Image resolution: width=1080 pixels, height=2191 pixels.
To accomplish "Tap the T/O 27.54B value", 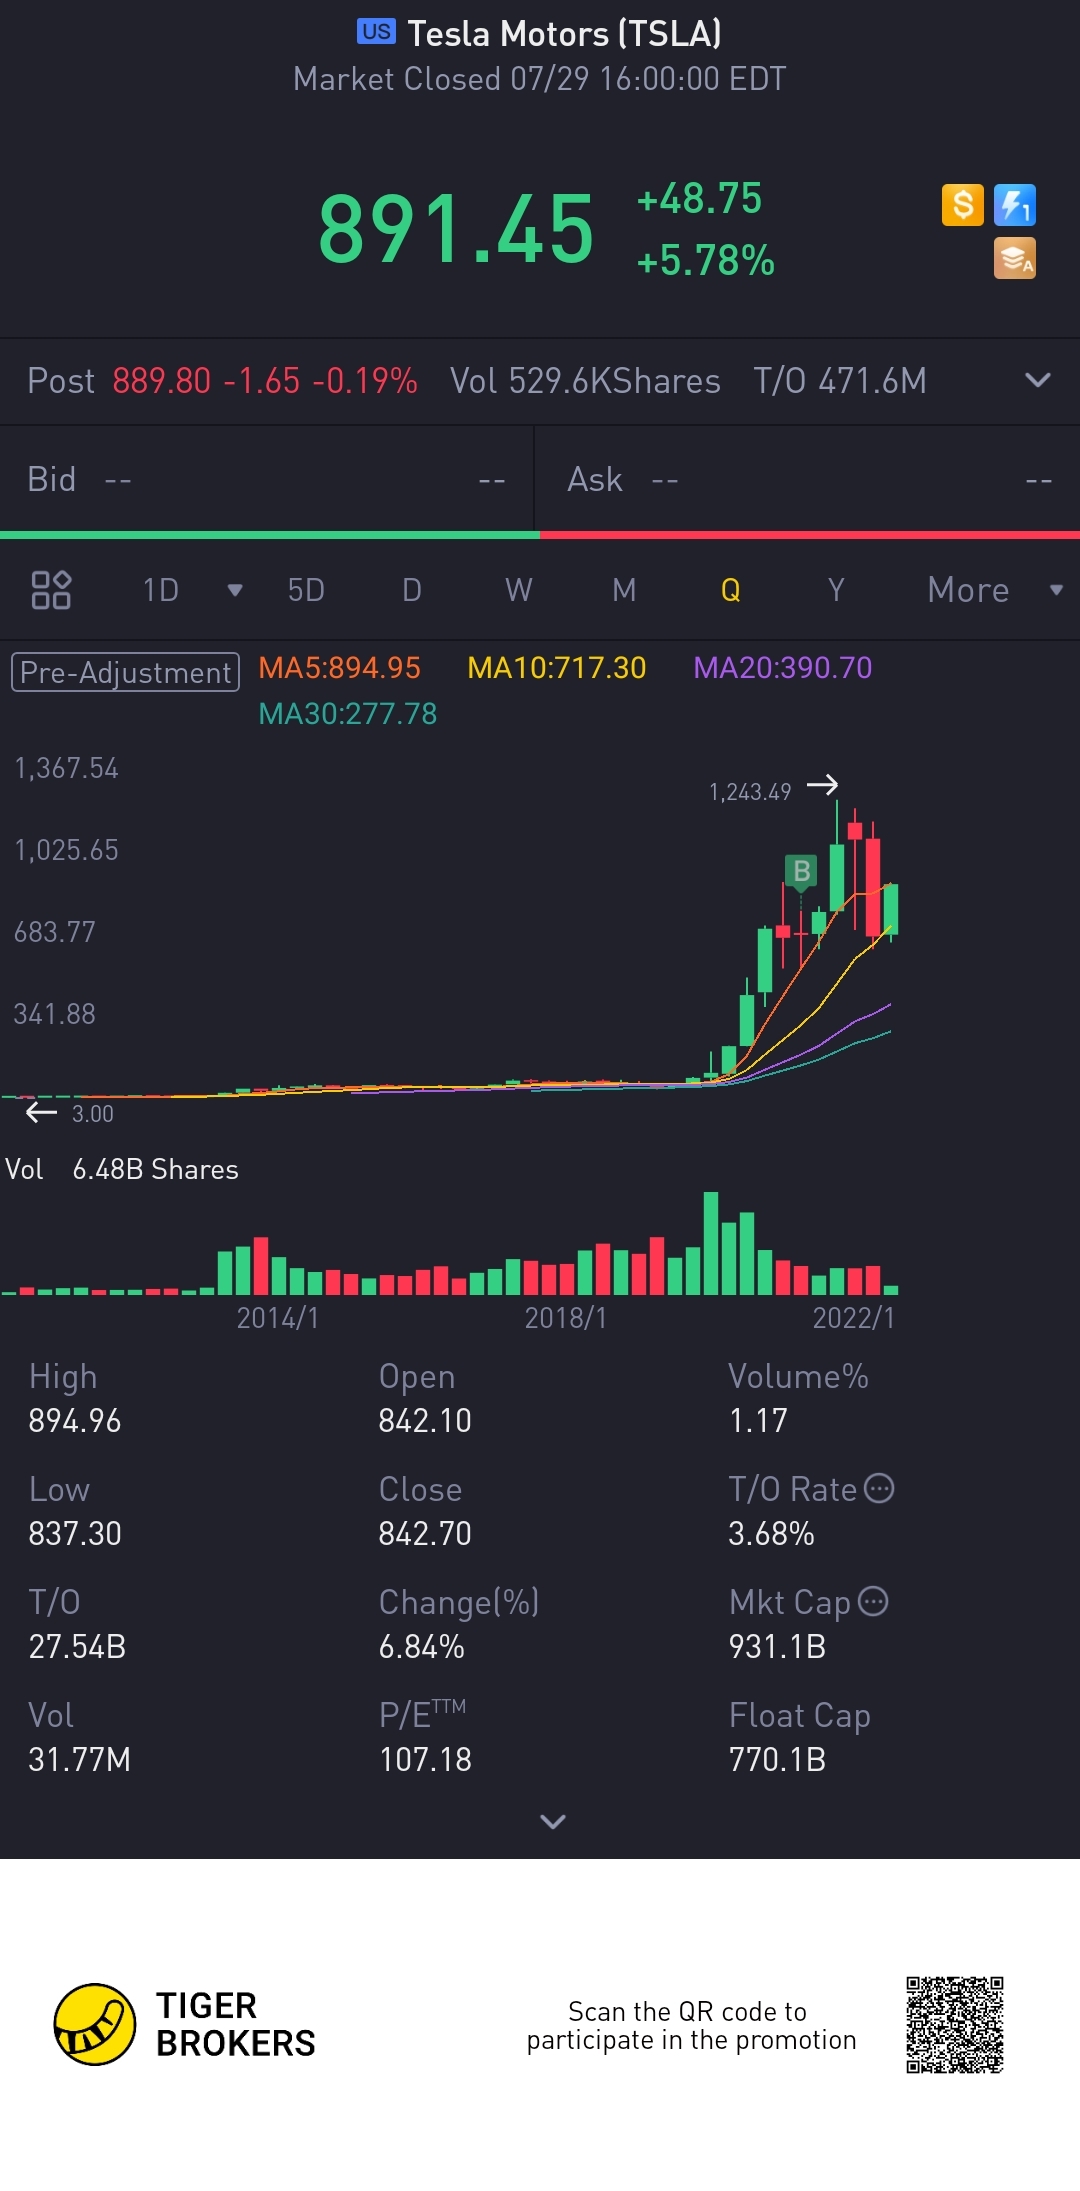I will coord(77,1646).
